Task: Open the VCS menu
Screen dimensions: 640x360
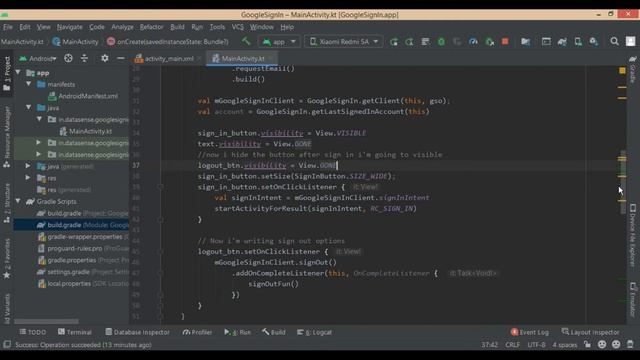Action: [x=238, y=27]
